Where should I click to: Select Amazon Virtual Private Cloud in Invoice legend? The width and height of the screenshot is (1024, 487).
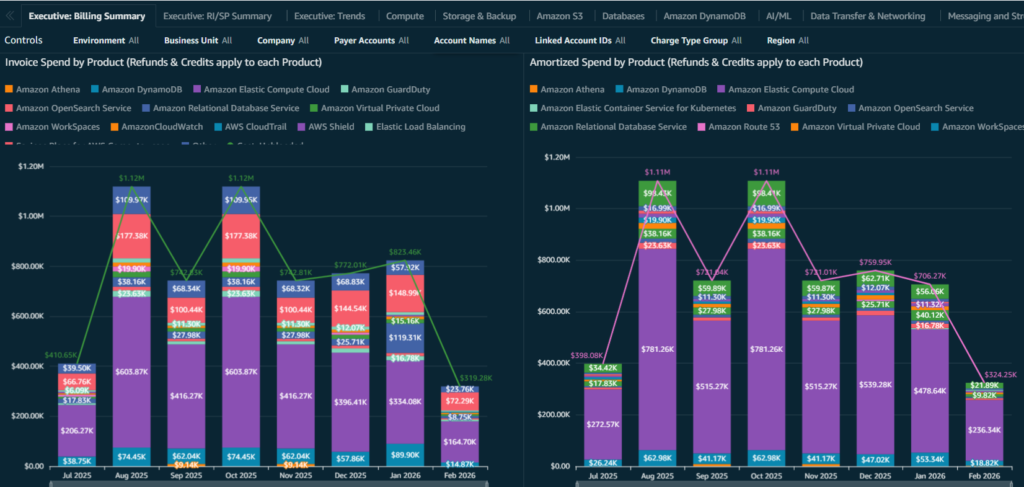tap(374, 108)
